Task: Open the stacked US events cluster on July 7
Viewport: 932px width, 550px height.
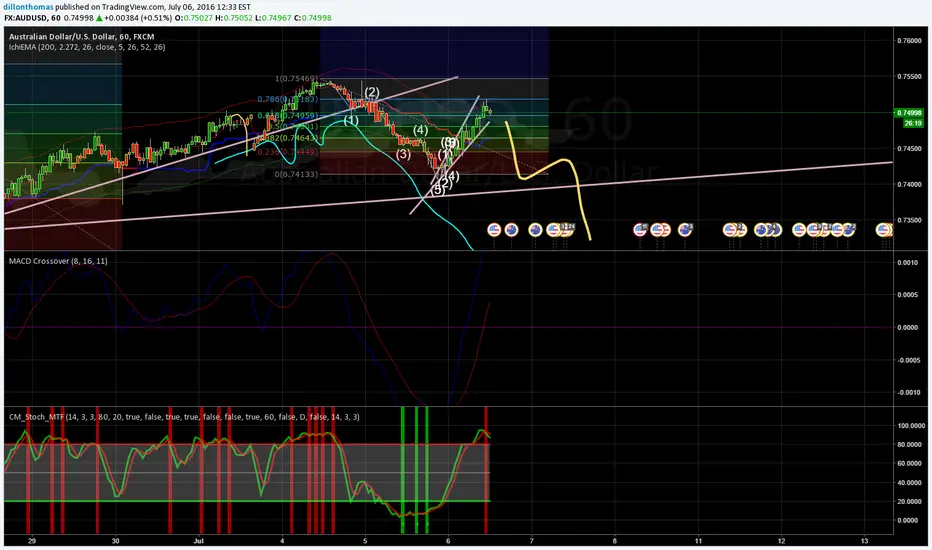Action: coord(561,230)
